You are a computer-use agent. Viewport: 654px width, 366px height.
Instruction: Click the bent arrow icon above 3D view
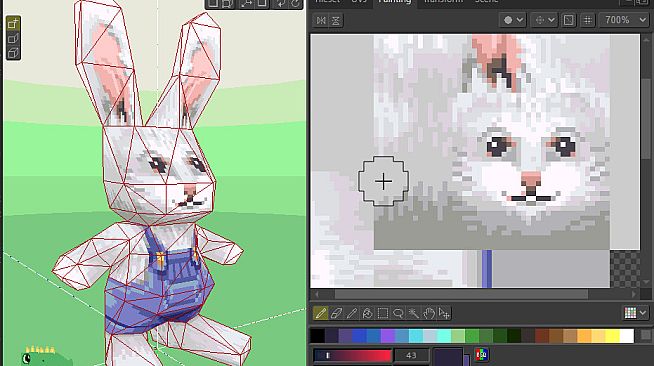[x=280, y=3]
